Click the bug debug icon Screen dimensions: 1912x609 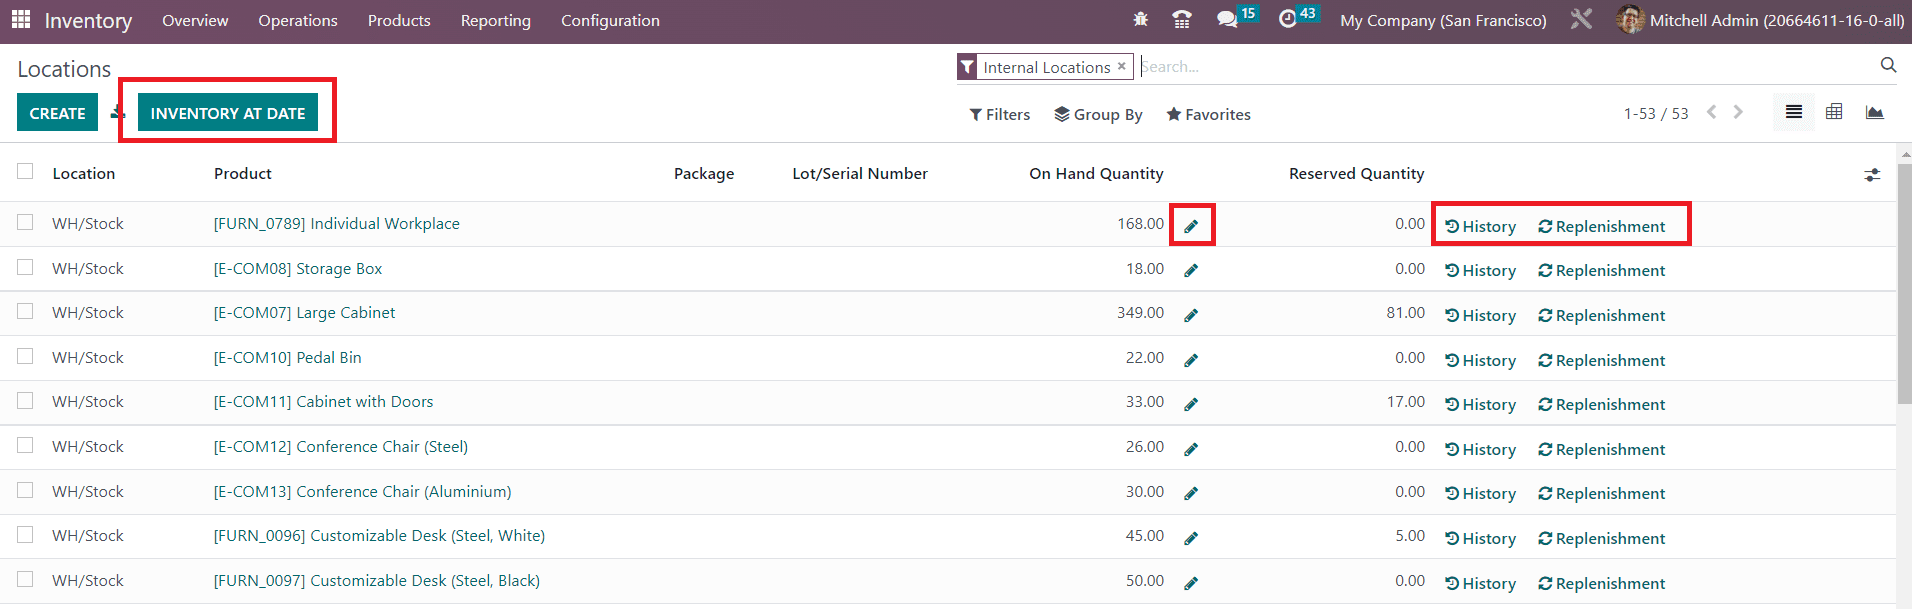[x=1141, y=19]
